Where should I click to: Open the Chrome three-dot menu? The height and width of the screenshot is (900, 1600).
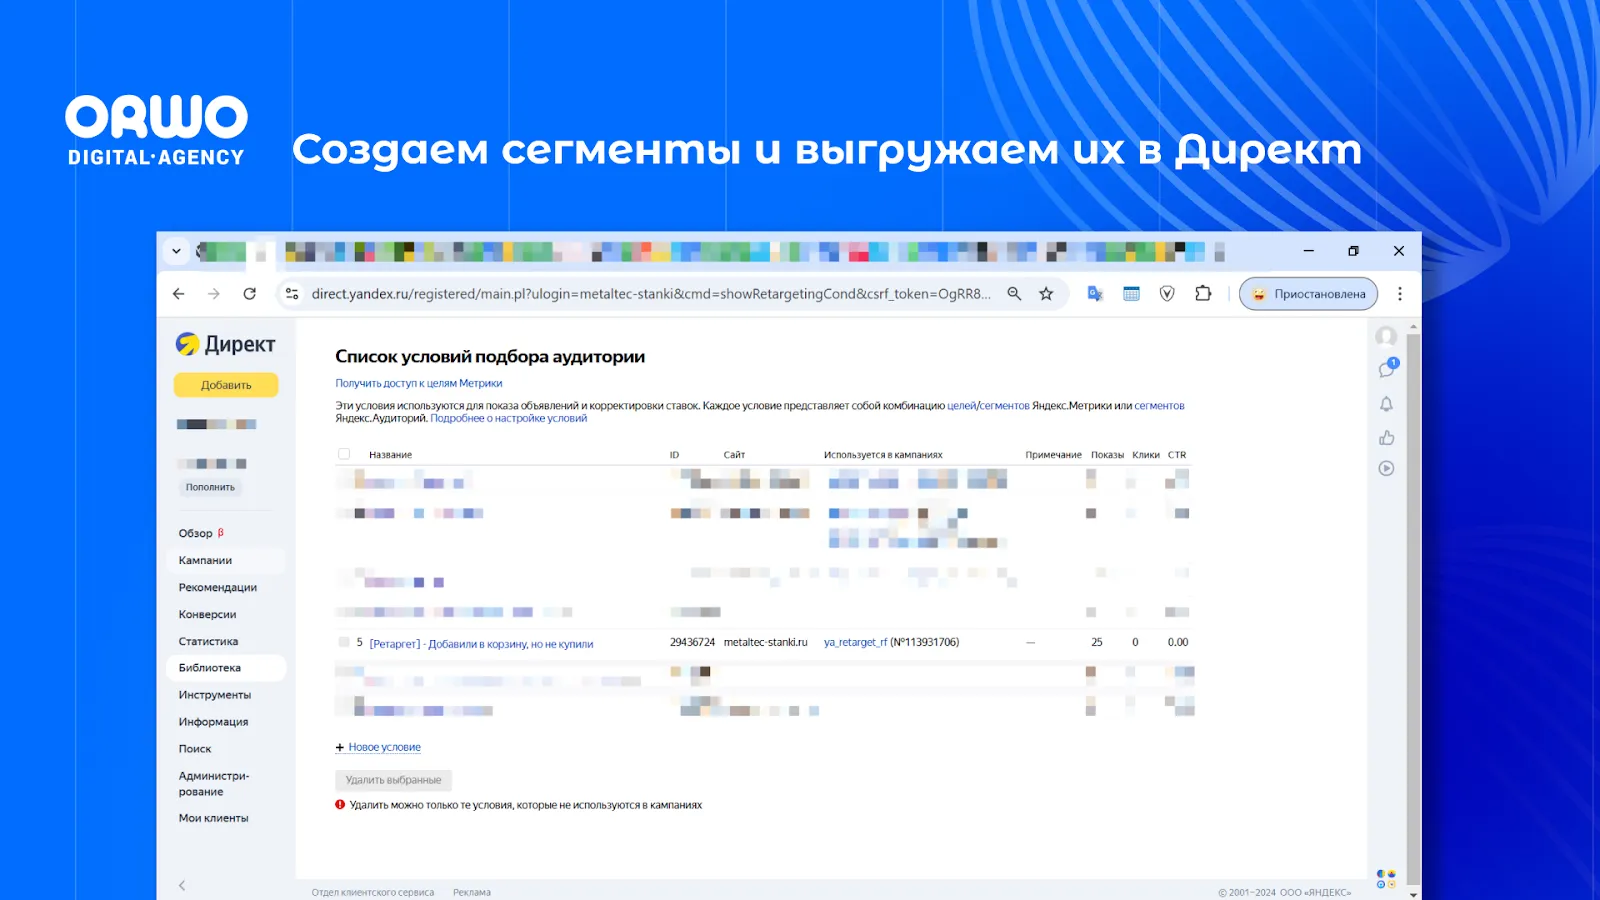click(x=1400, y=294)
